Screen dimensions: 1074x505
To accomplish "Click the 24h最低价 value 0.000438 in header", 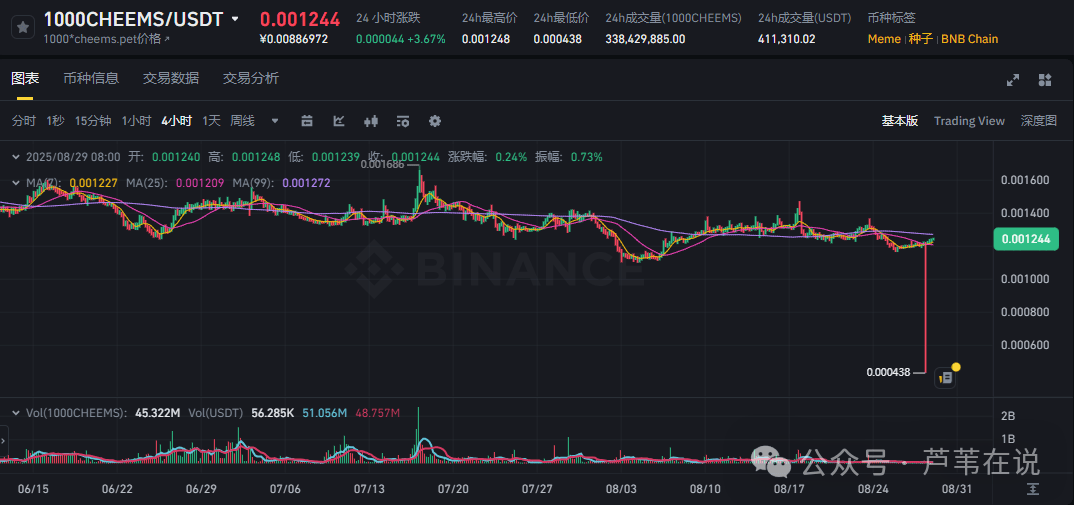I will [558, 39].
